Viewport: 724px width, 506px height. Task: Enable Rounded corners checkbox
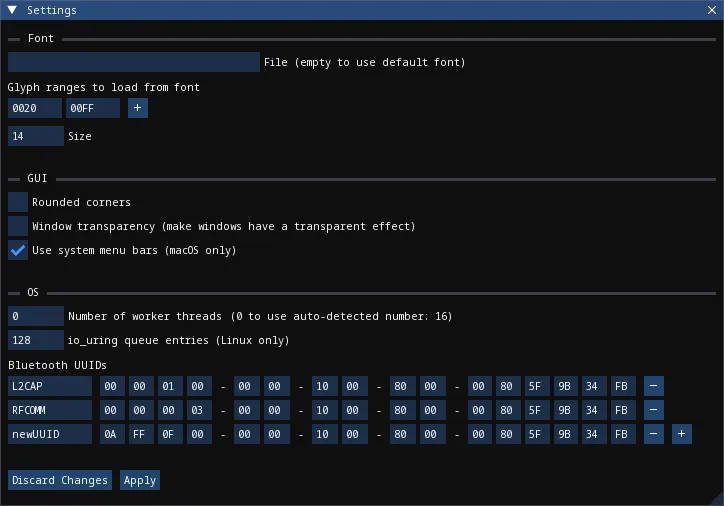(18, 202)
